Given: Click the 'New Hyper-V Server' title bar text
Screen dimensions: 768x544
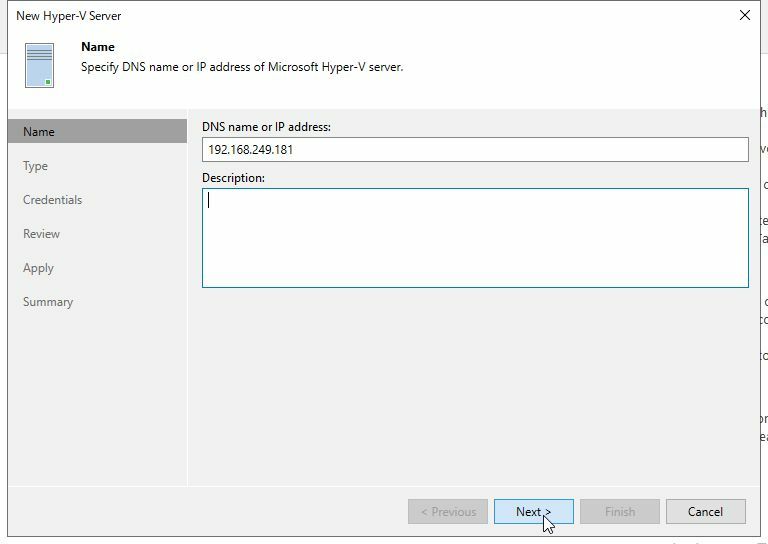Looking at the screenshot, I should (x=69, y=16).
